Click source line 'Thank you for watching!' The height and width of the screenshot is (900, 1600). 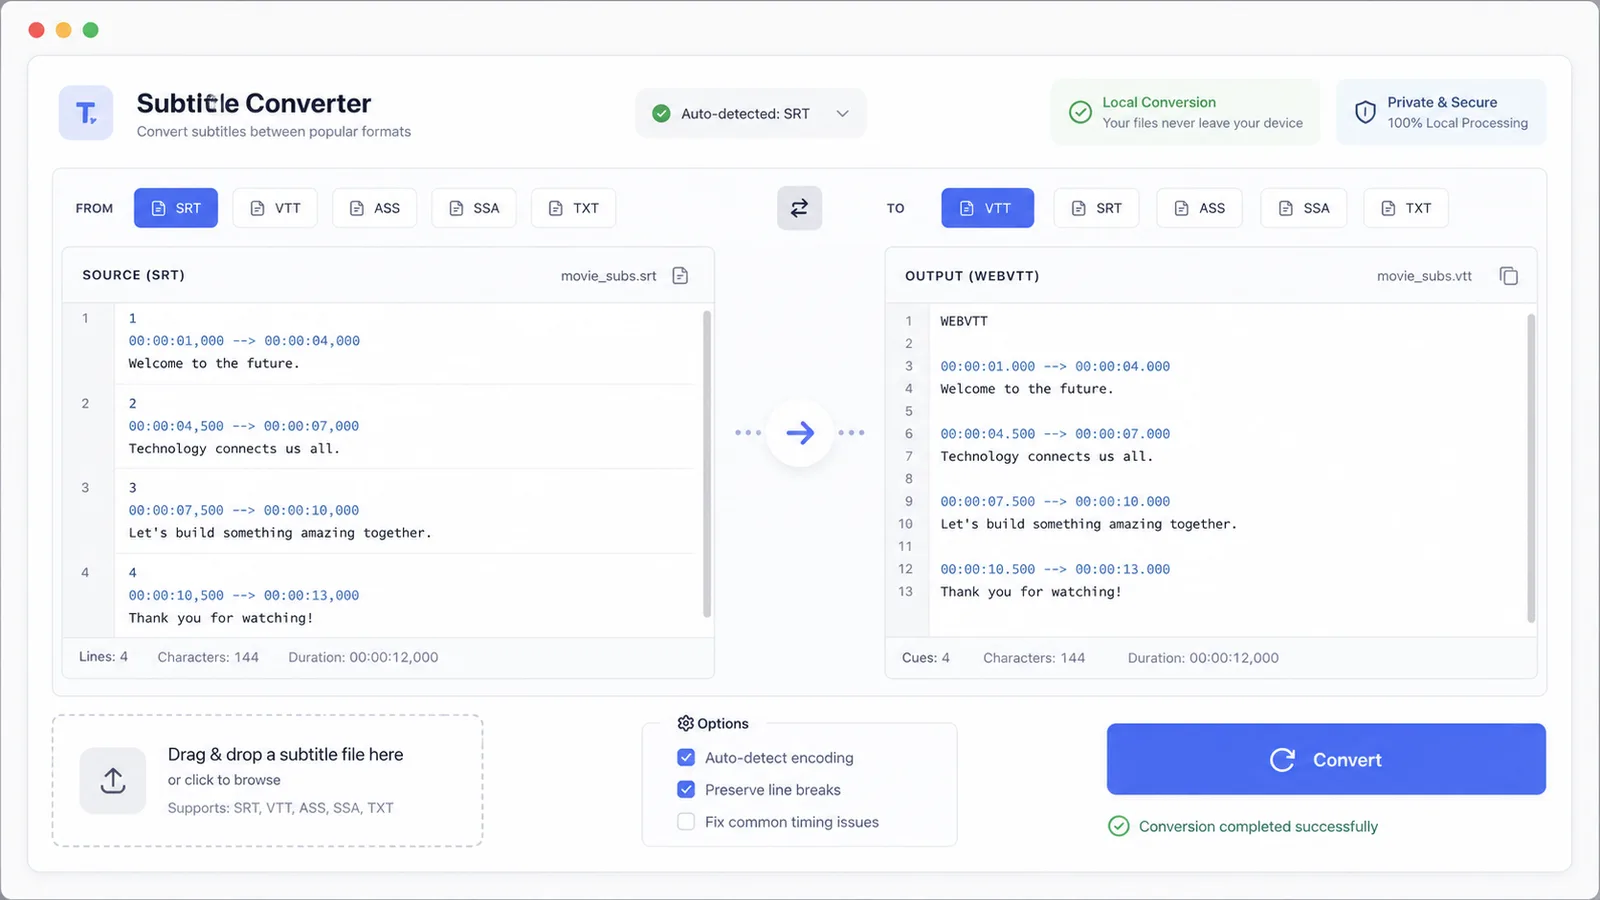tap(221, 618)
